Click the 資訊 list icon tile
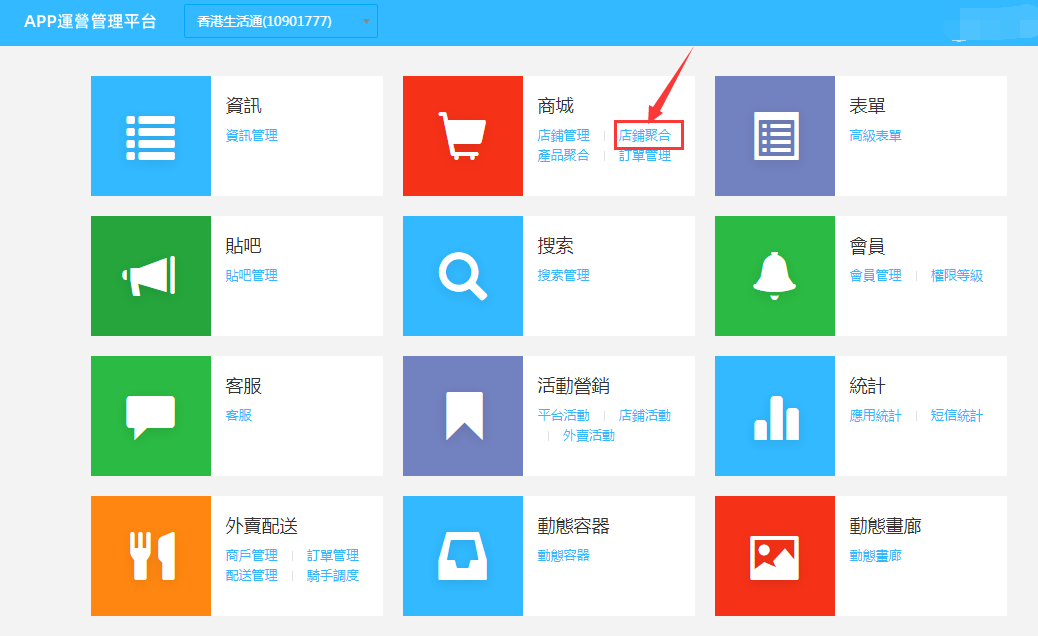1038x636 pixels. click(x=151, y=136)
